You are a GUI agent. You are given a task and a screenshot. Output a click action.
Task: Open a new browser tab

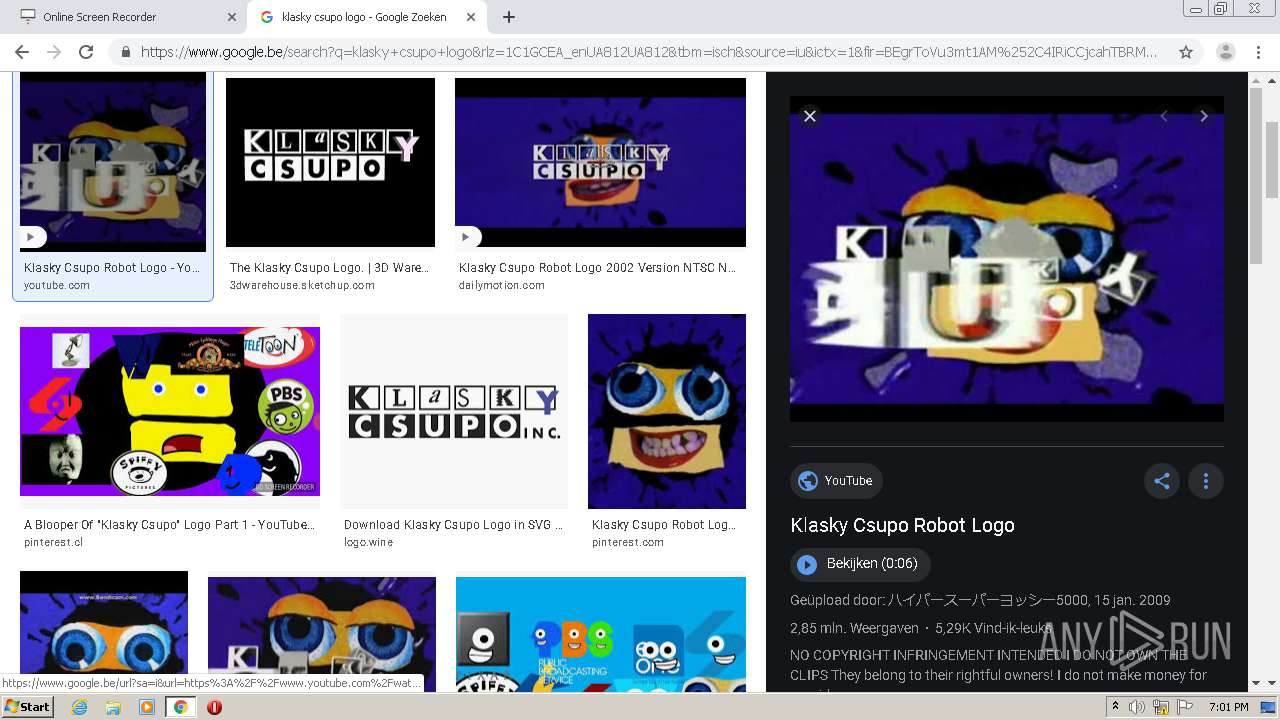pyautogui.click(x=509, y=17)
